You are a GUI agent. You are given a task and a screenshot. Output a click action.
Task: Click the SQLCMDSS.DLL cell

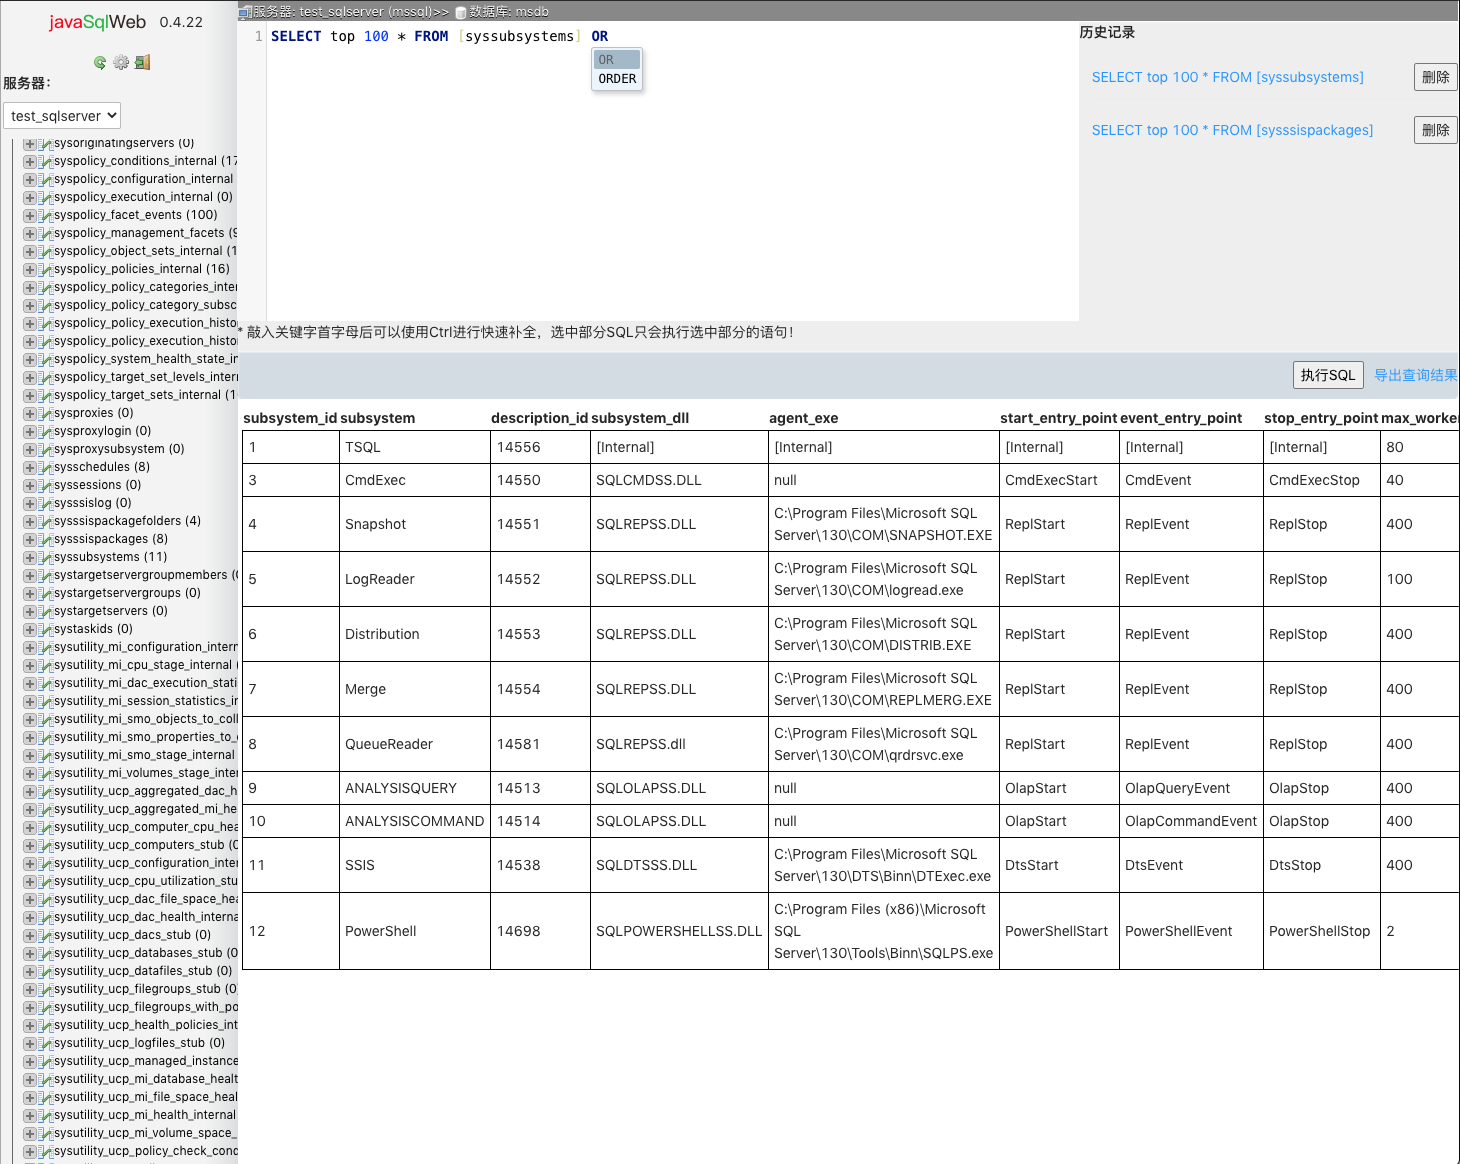point(679,480)
